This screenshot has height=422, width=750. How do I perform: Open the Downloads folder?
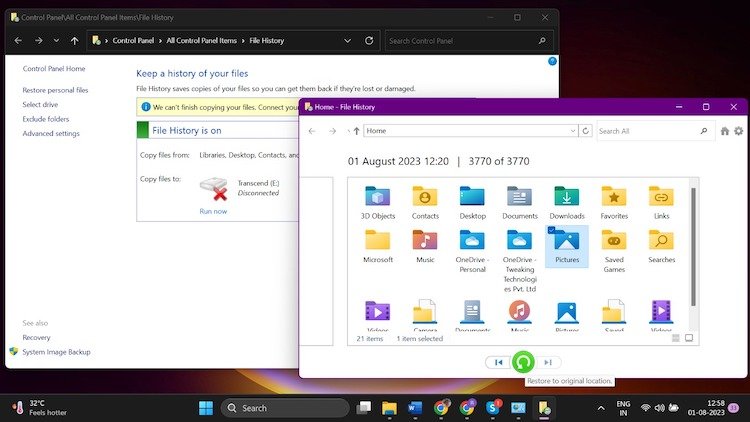(567, 202)
